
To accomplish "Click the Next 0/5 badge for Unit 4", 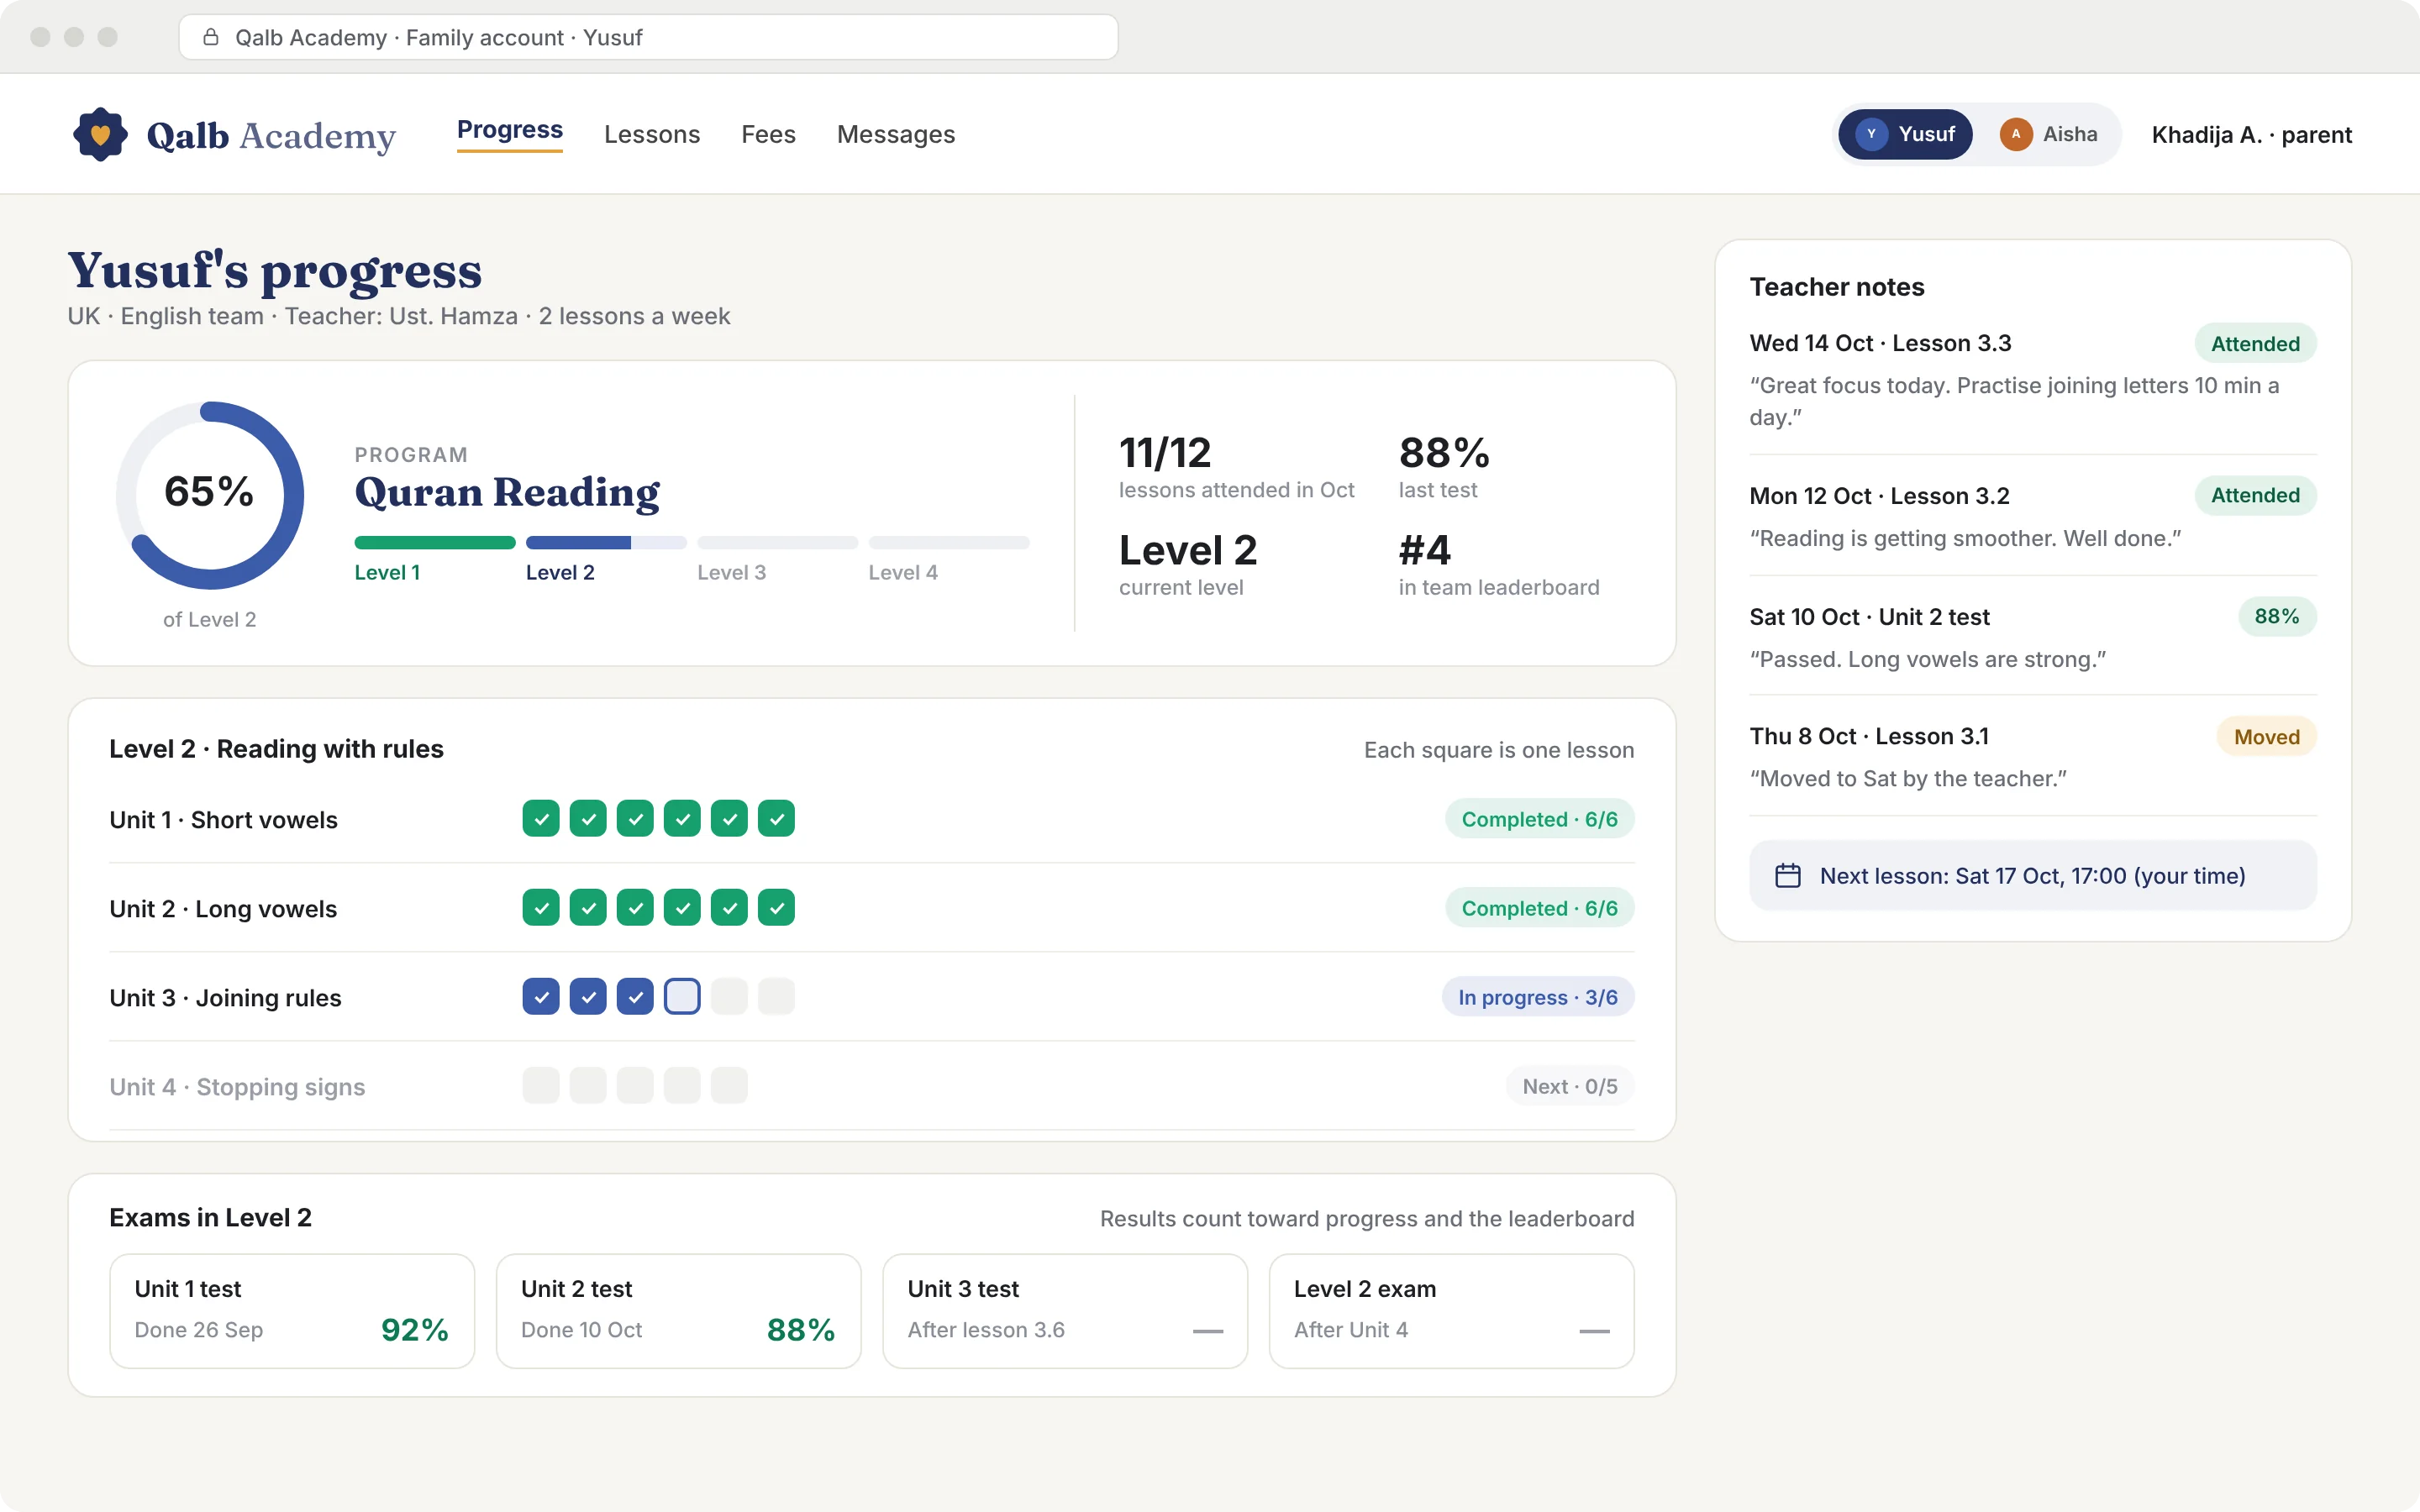I will tap(1570, 1086).
